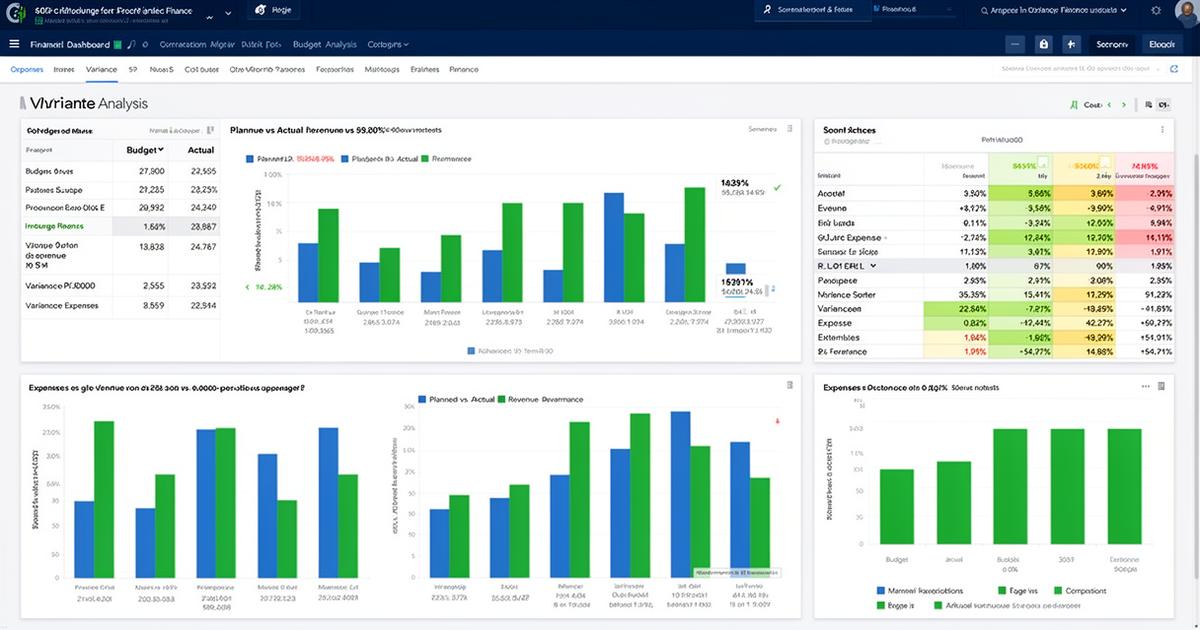
Task: Click the last icon button right of arrows
Action: (1164, 104)
